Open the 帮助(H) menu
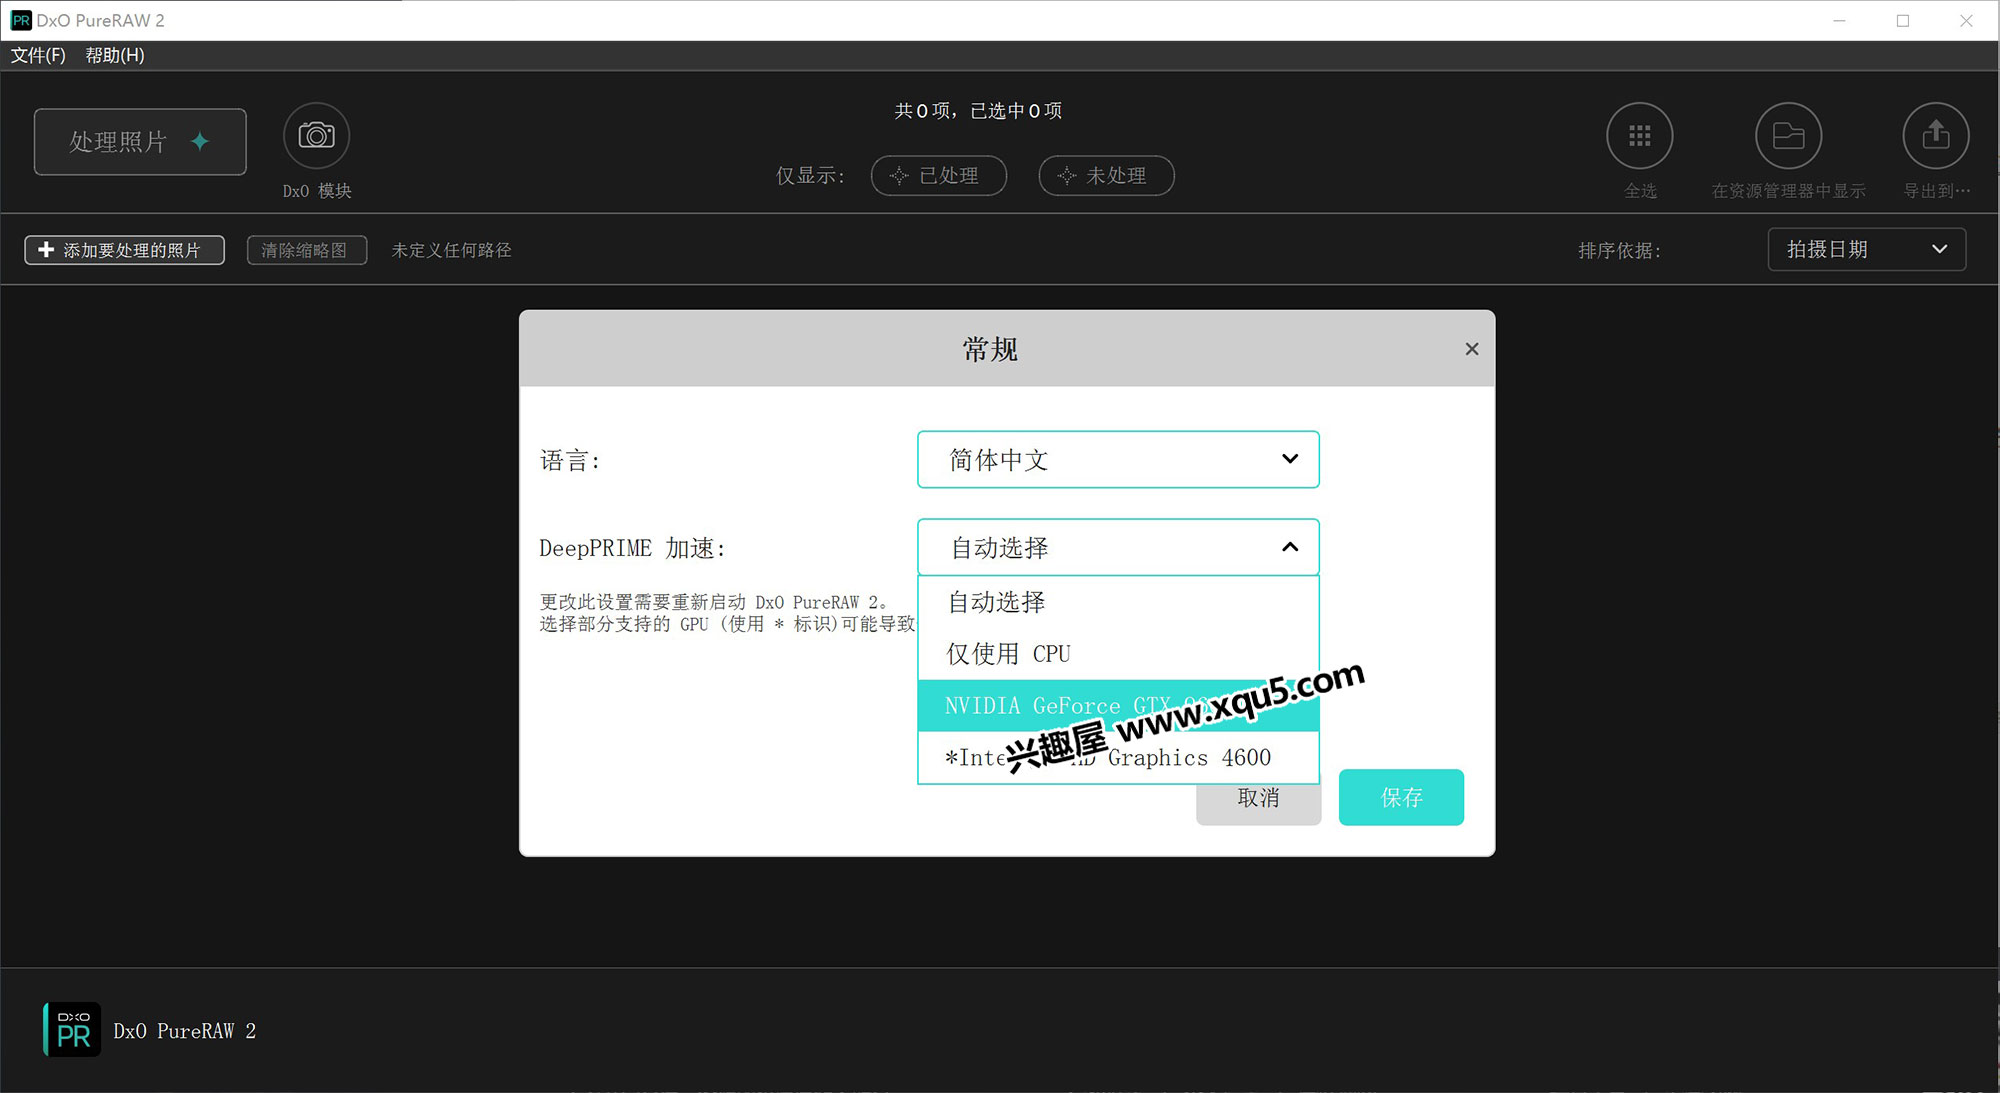The height and width of the screenshot is (1093, 2000). click(x=115, y=55)
